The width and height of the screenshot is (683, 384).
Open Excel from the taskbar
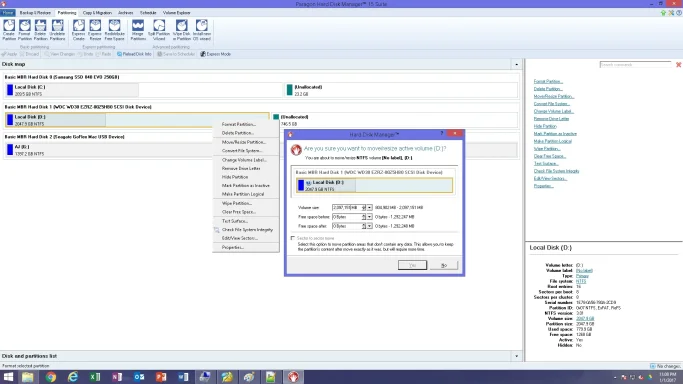point(95,377)
